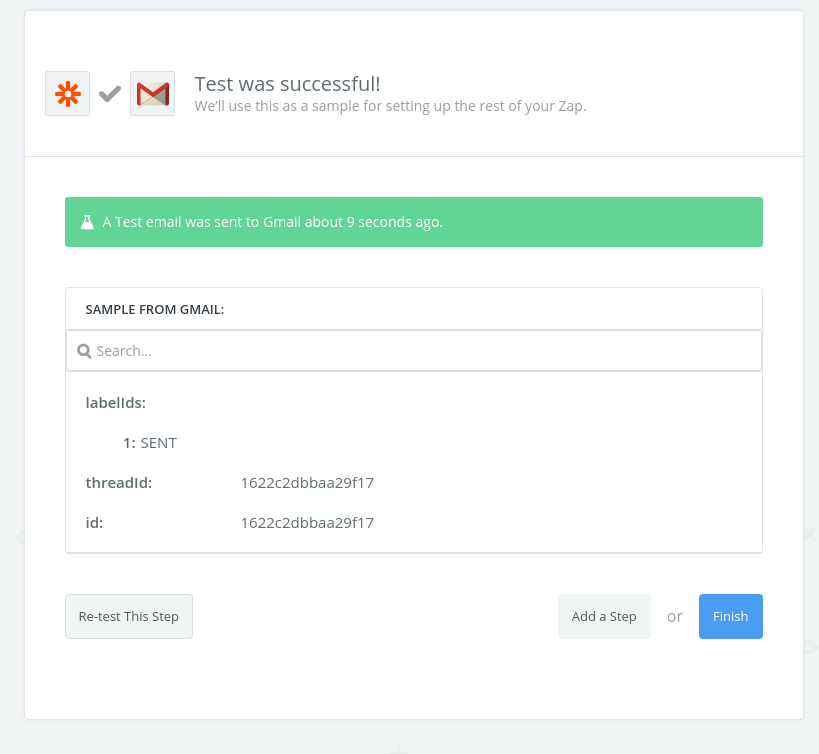The image size is (819, 754).
Task: Click the orange Zapier asterisk icon
Action: click(68, 94)
